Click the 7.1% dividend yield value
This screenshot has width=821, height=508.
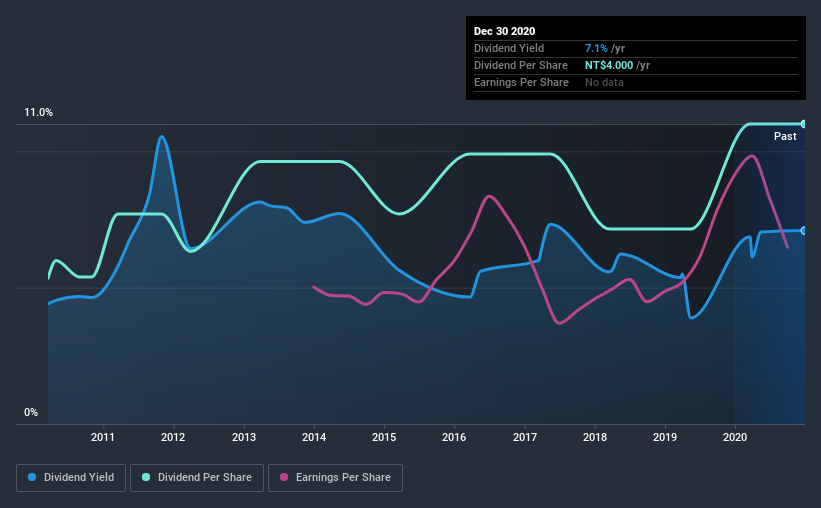pyautogui.click(x=596, y=49)
